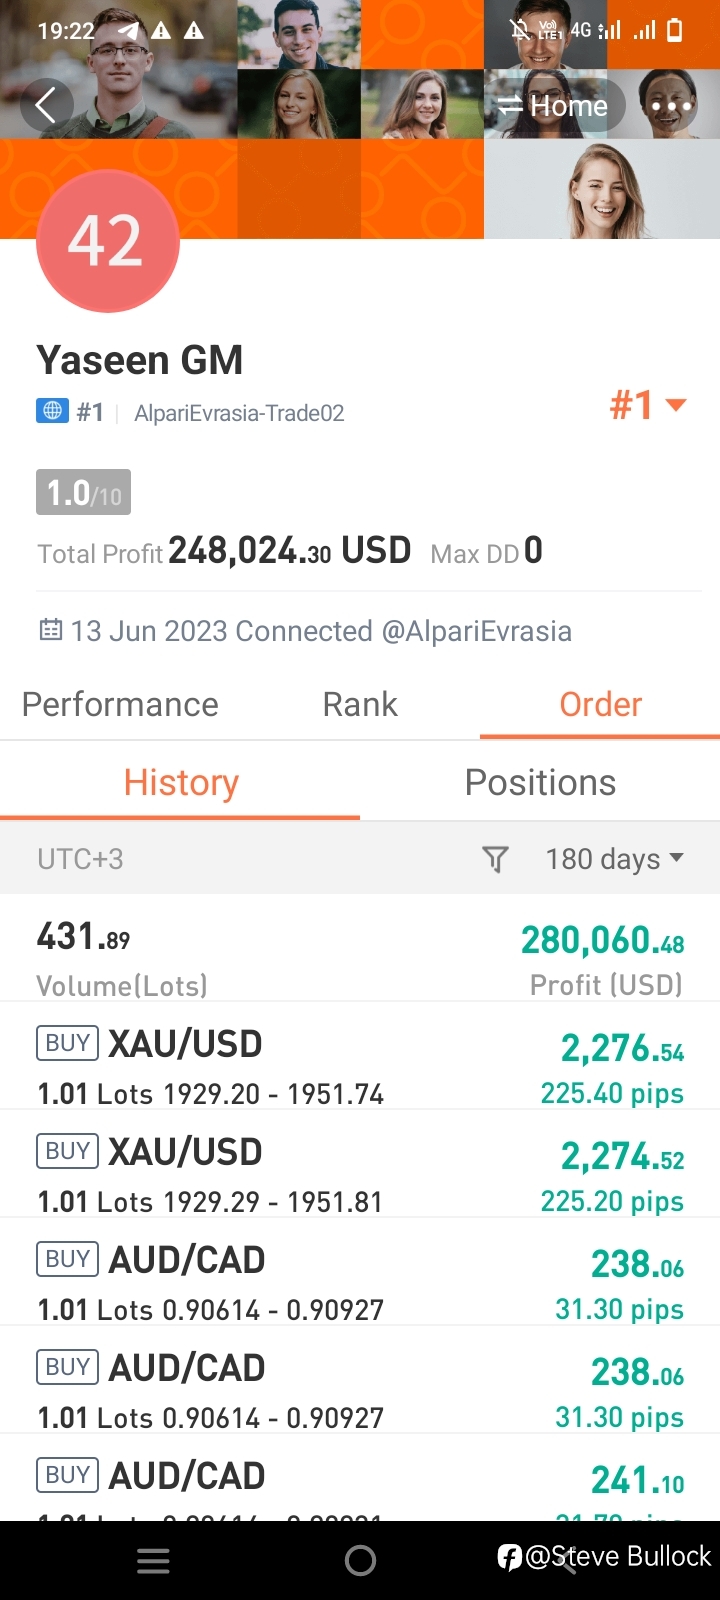This screenshot has height=1600, width=720.
Task: Tap the Android home circle button
Action: pos(360,1561)
